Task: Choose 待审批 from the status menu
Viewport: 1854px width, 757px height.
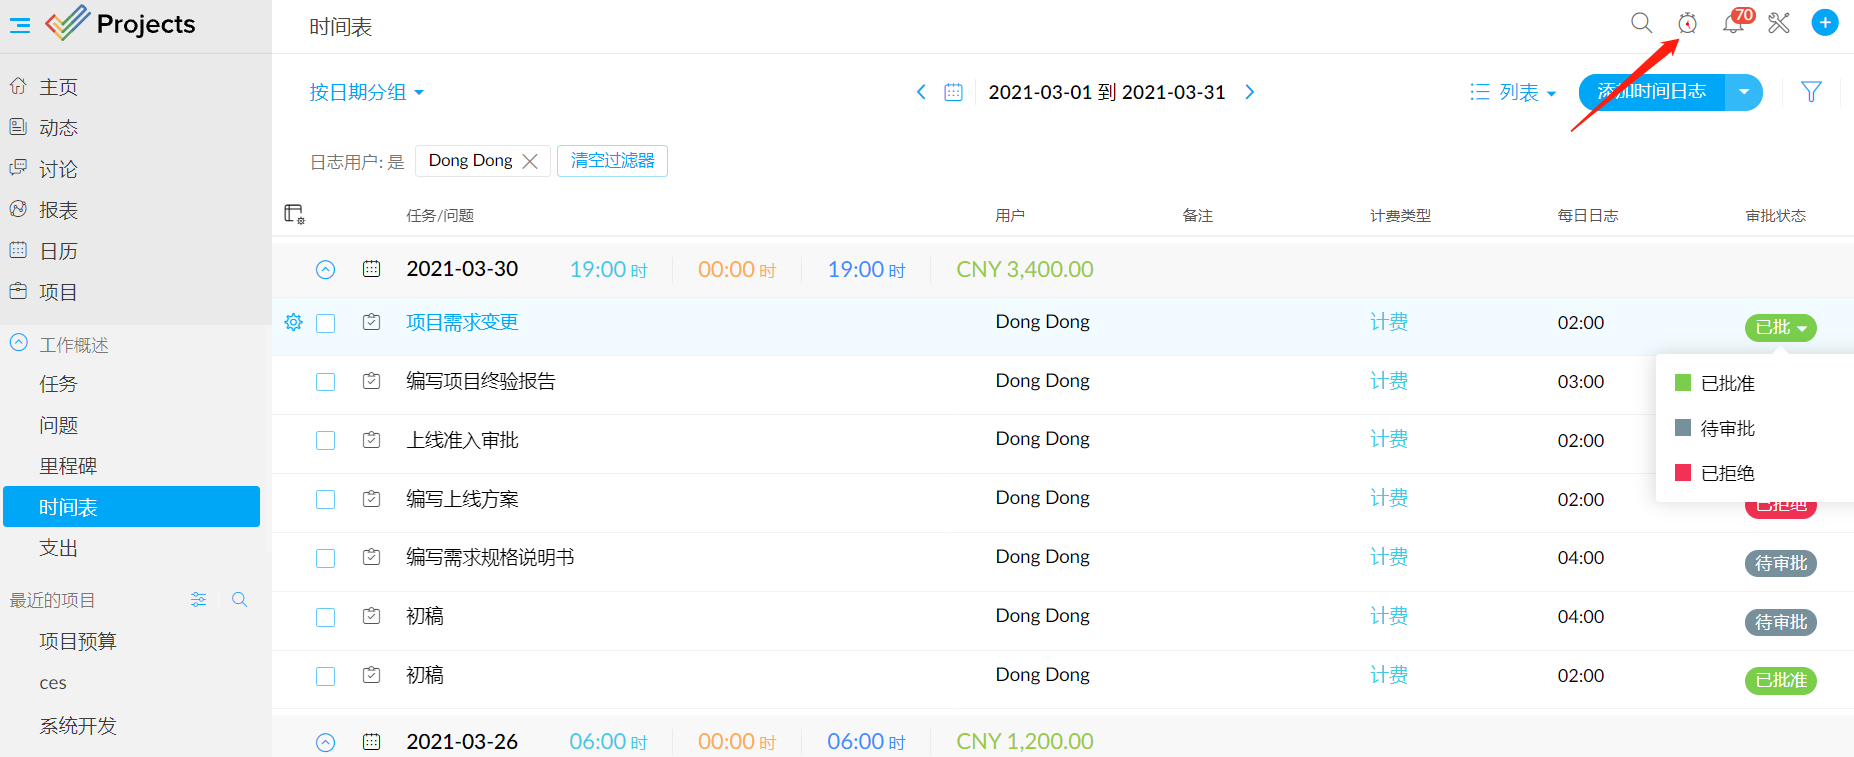Action: coord(1727,428)
